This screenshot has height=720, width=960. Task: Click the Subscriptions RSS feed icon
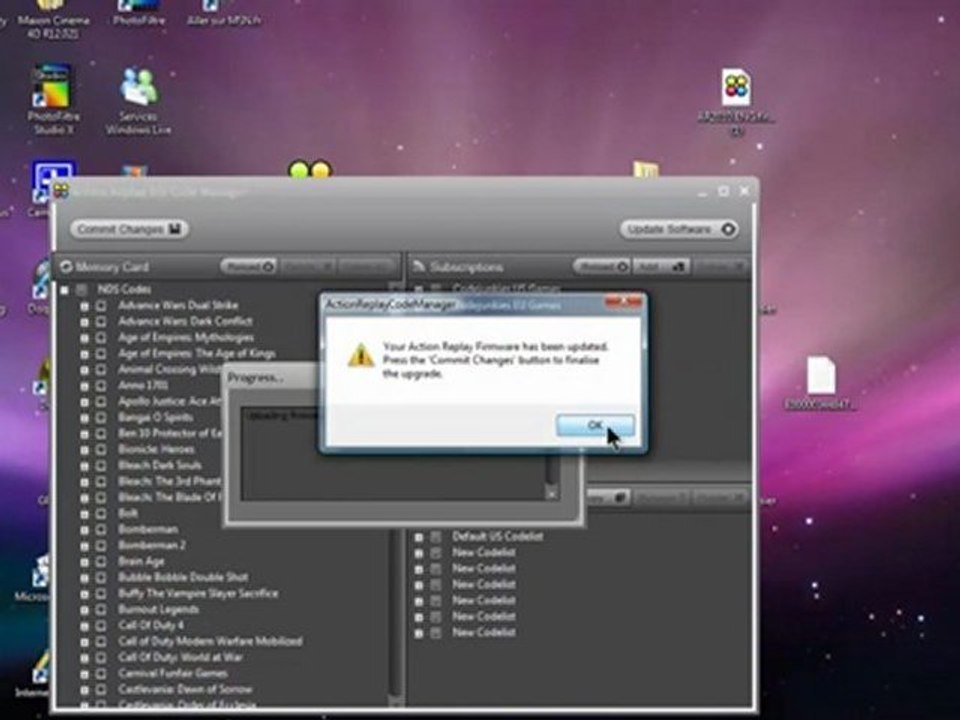point(419,266)
